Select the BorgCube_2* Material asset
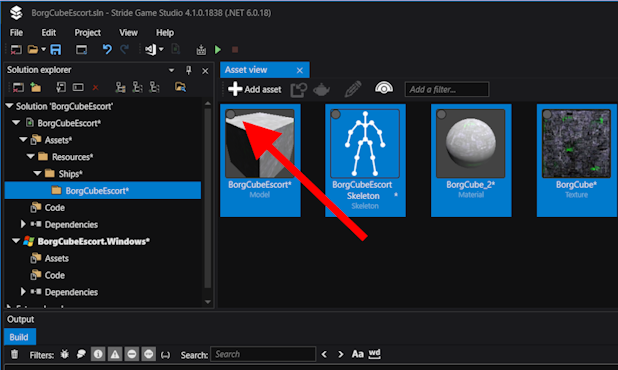Image resolution: width=618 pixels, height=370 pixels. point(471,160)
